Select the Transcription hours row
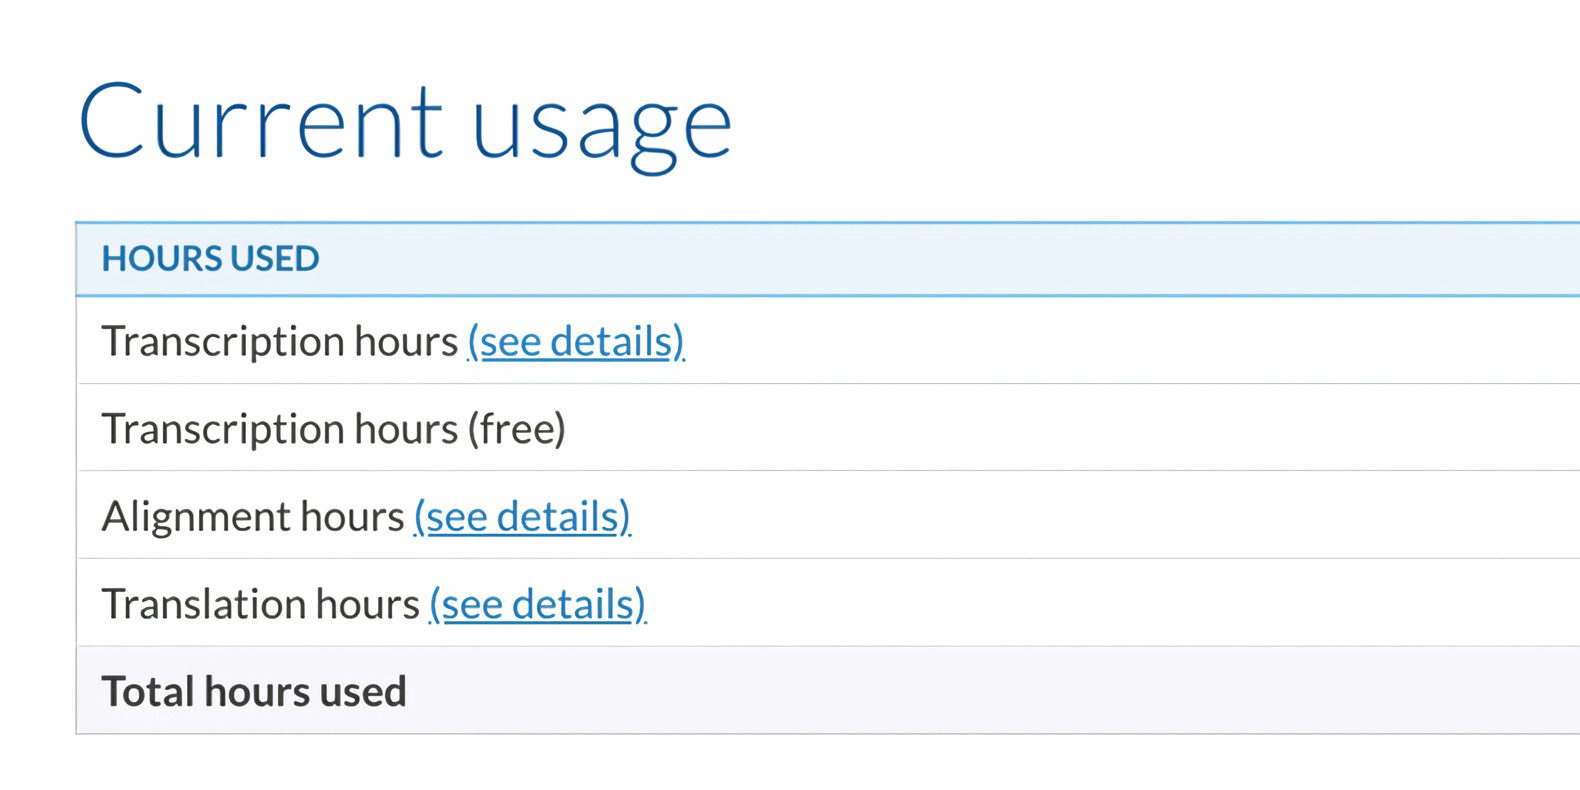The height and width of the screenshot is (790, 1580). coord(800,341)
